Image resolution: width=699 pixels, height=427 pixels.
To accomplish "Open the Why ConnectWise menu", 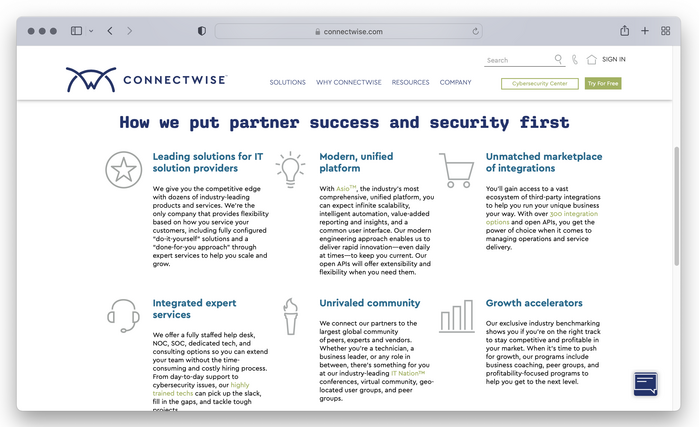I will point(349,82).
